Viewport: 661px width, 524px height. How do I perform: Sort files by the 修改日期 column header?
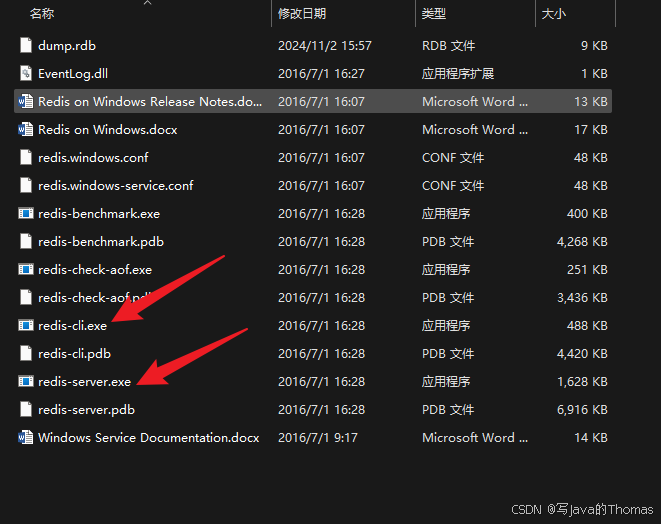[302, 14]
